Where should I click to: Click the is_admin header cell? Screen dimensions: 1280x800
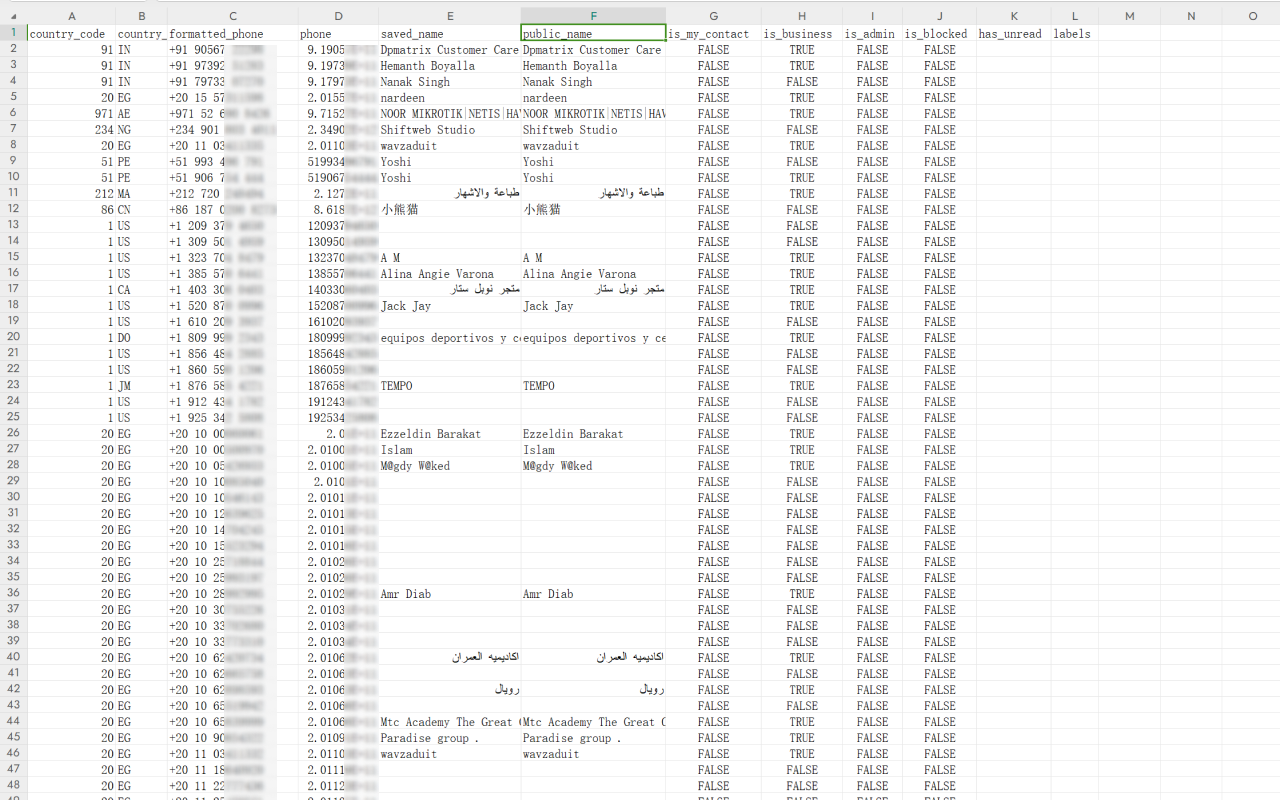click(872, 34)
